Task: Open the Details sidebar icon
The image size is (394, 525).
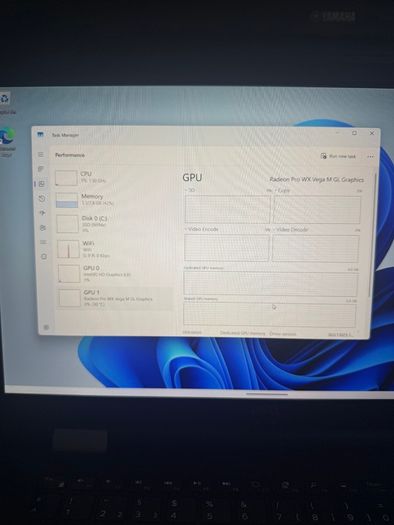Action: point(43,242)
